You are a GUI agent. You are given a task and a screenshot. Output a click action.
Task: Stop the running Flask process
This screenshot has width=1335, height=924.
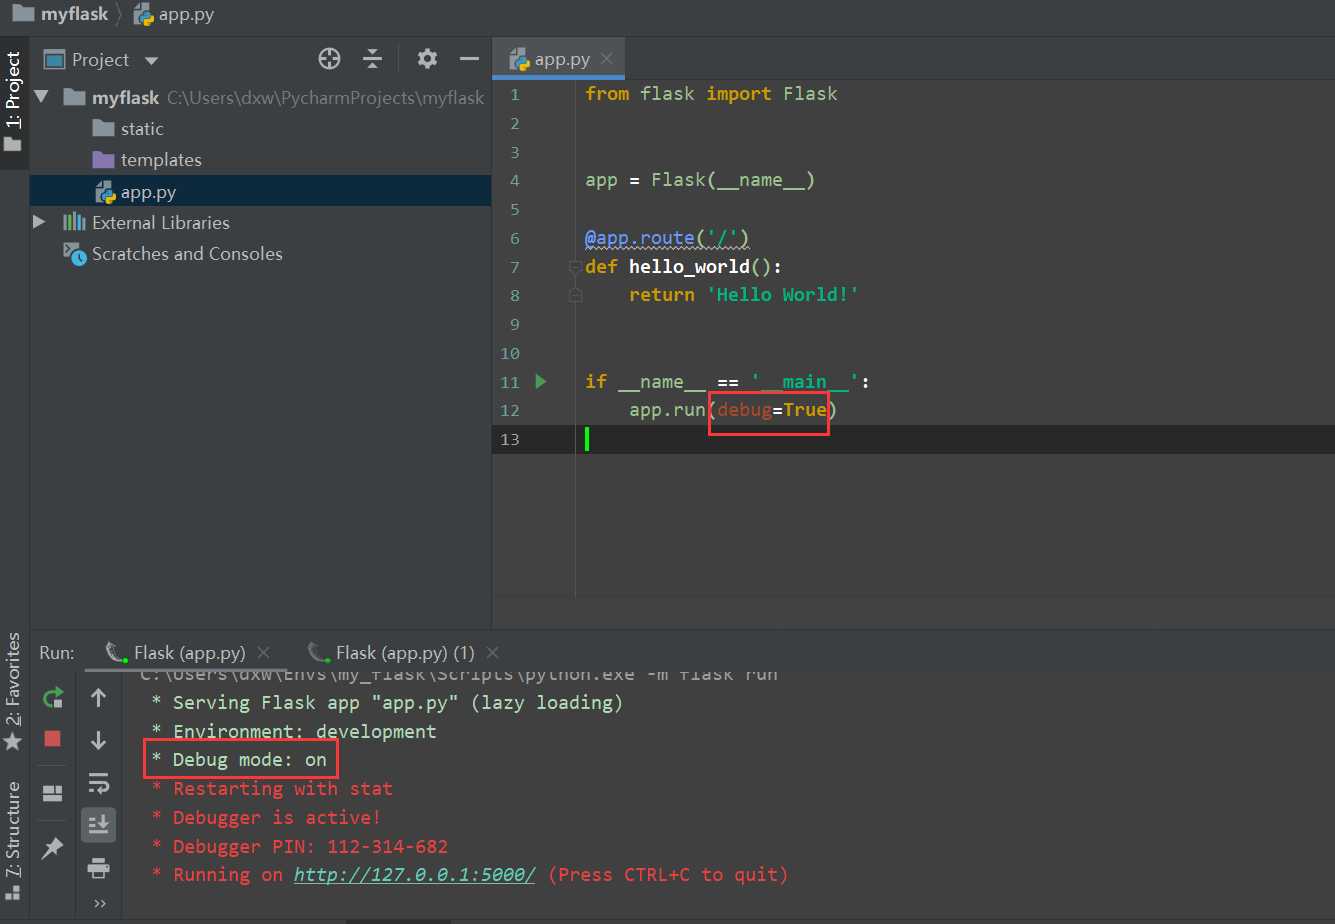pos(53,739)
